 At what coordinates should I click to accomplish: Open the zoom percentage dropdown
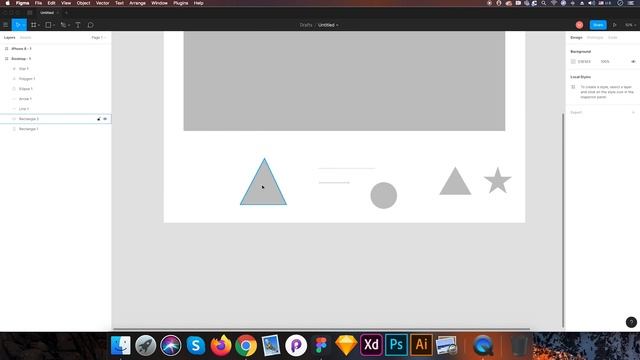point(631,25)
